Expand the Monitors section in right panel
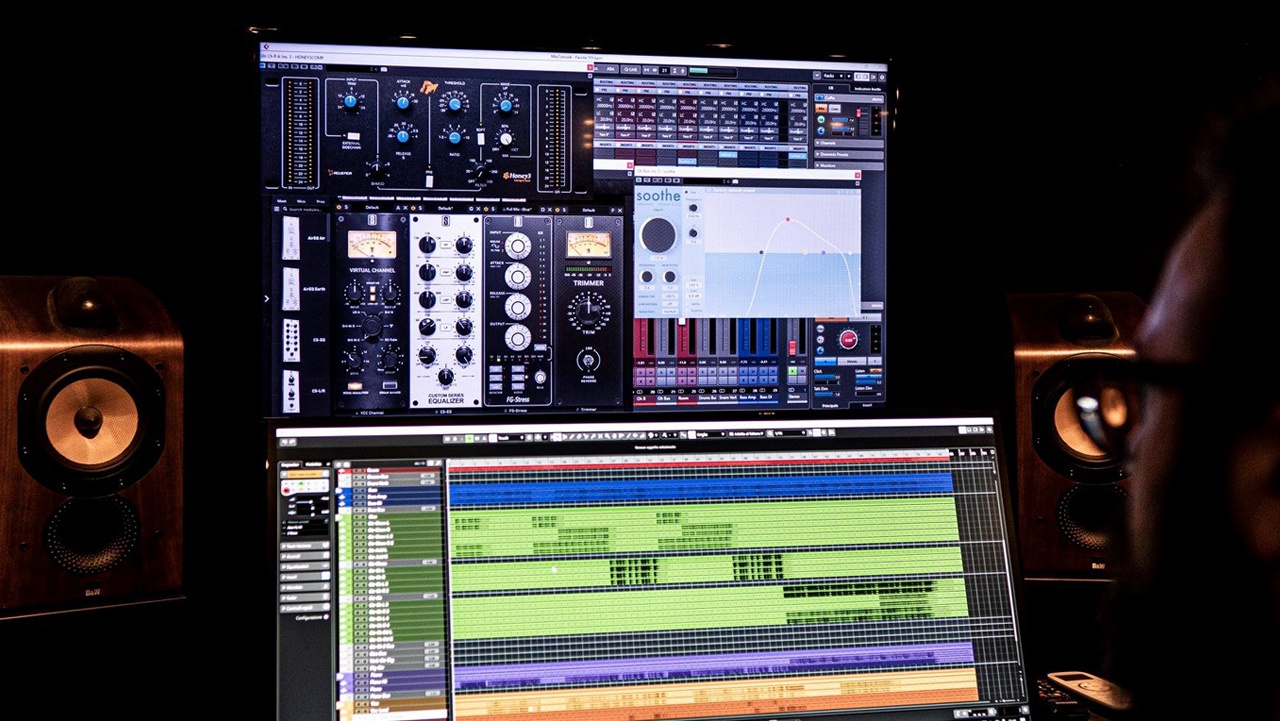 tap(848, 165)
